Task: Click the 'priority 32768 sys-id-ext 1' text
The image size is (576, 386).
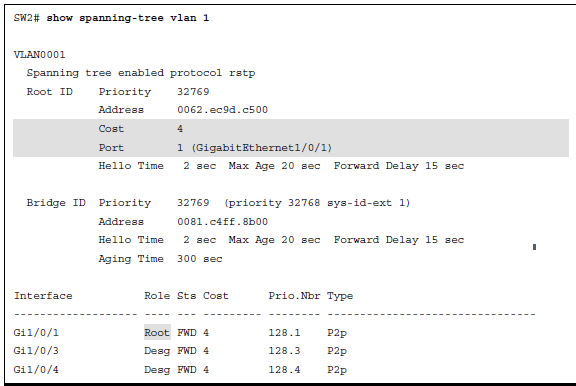Action: [317, 203]
